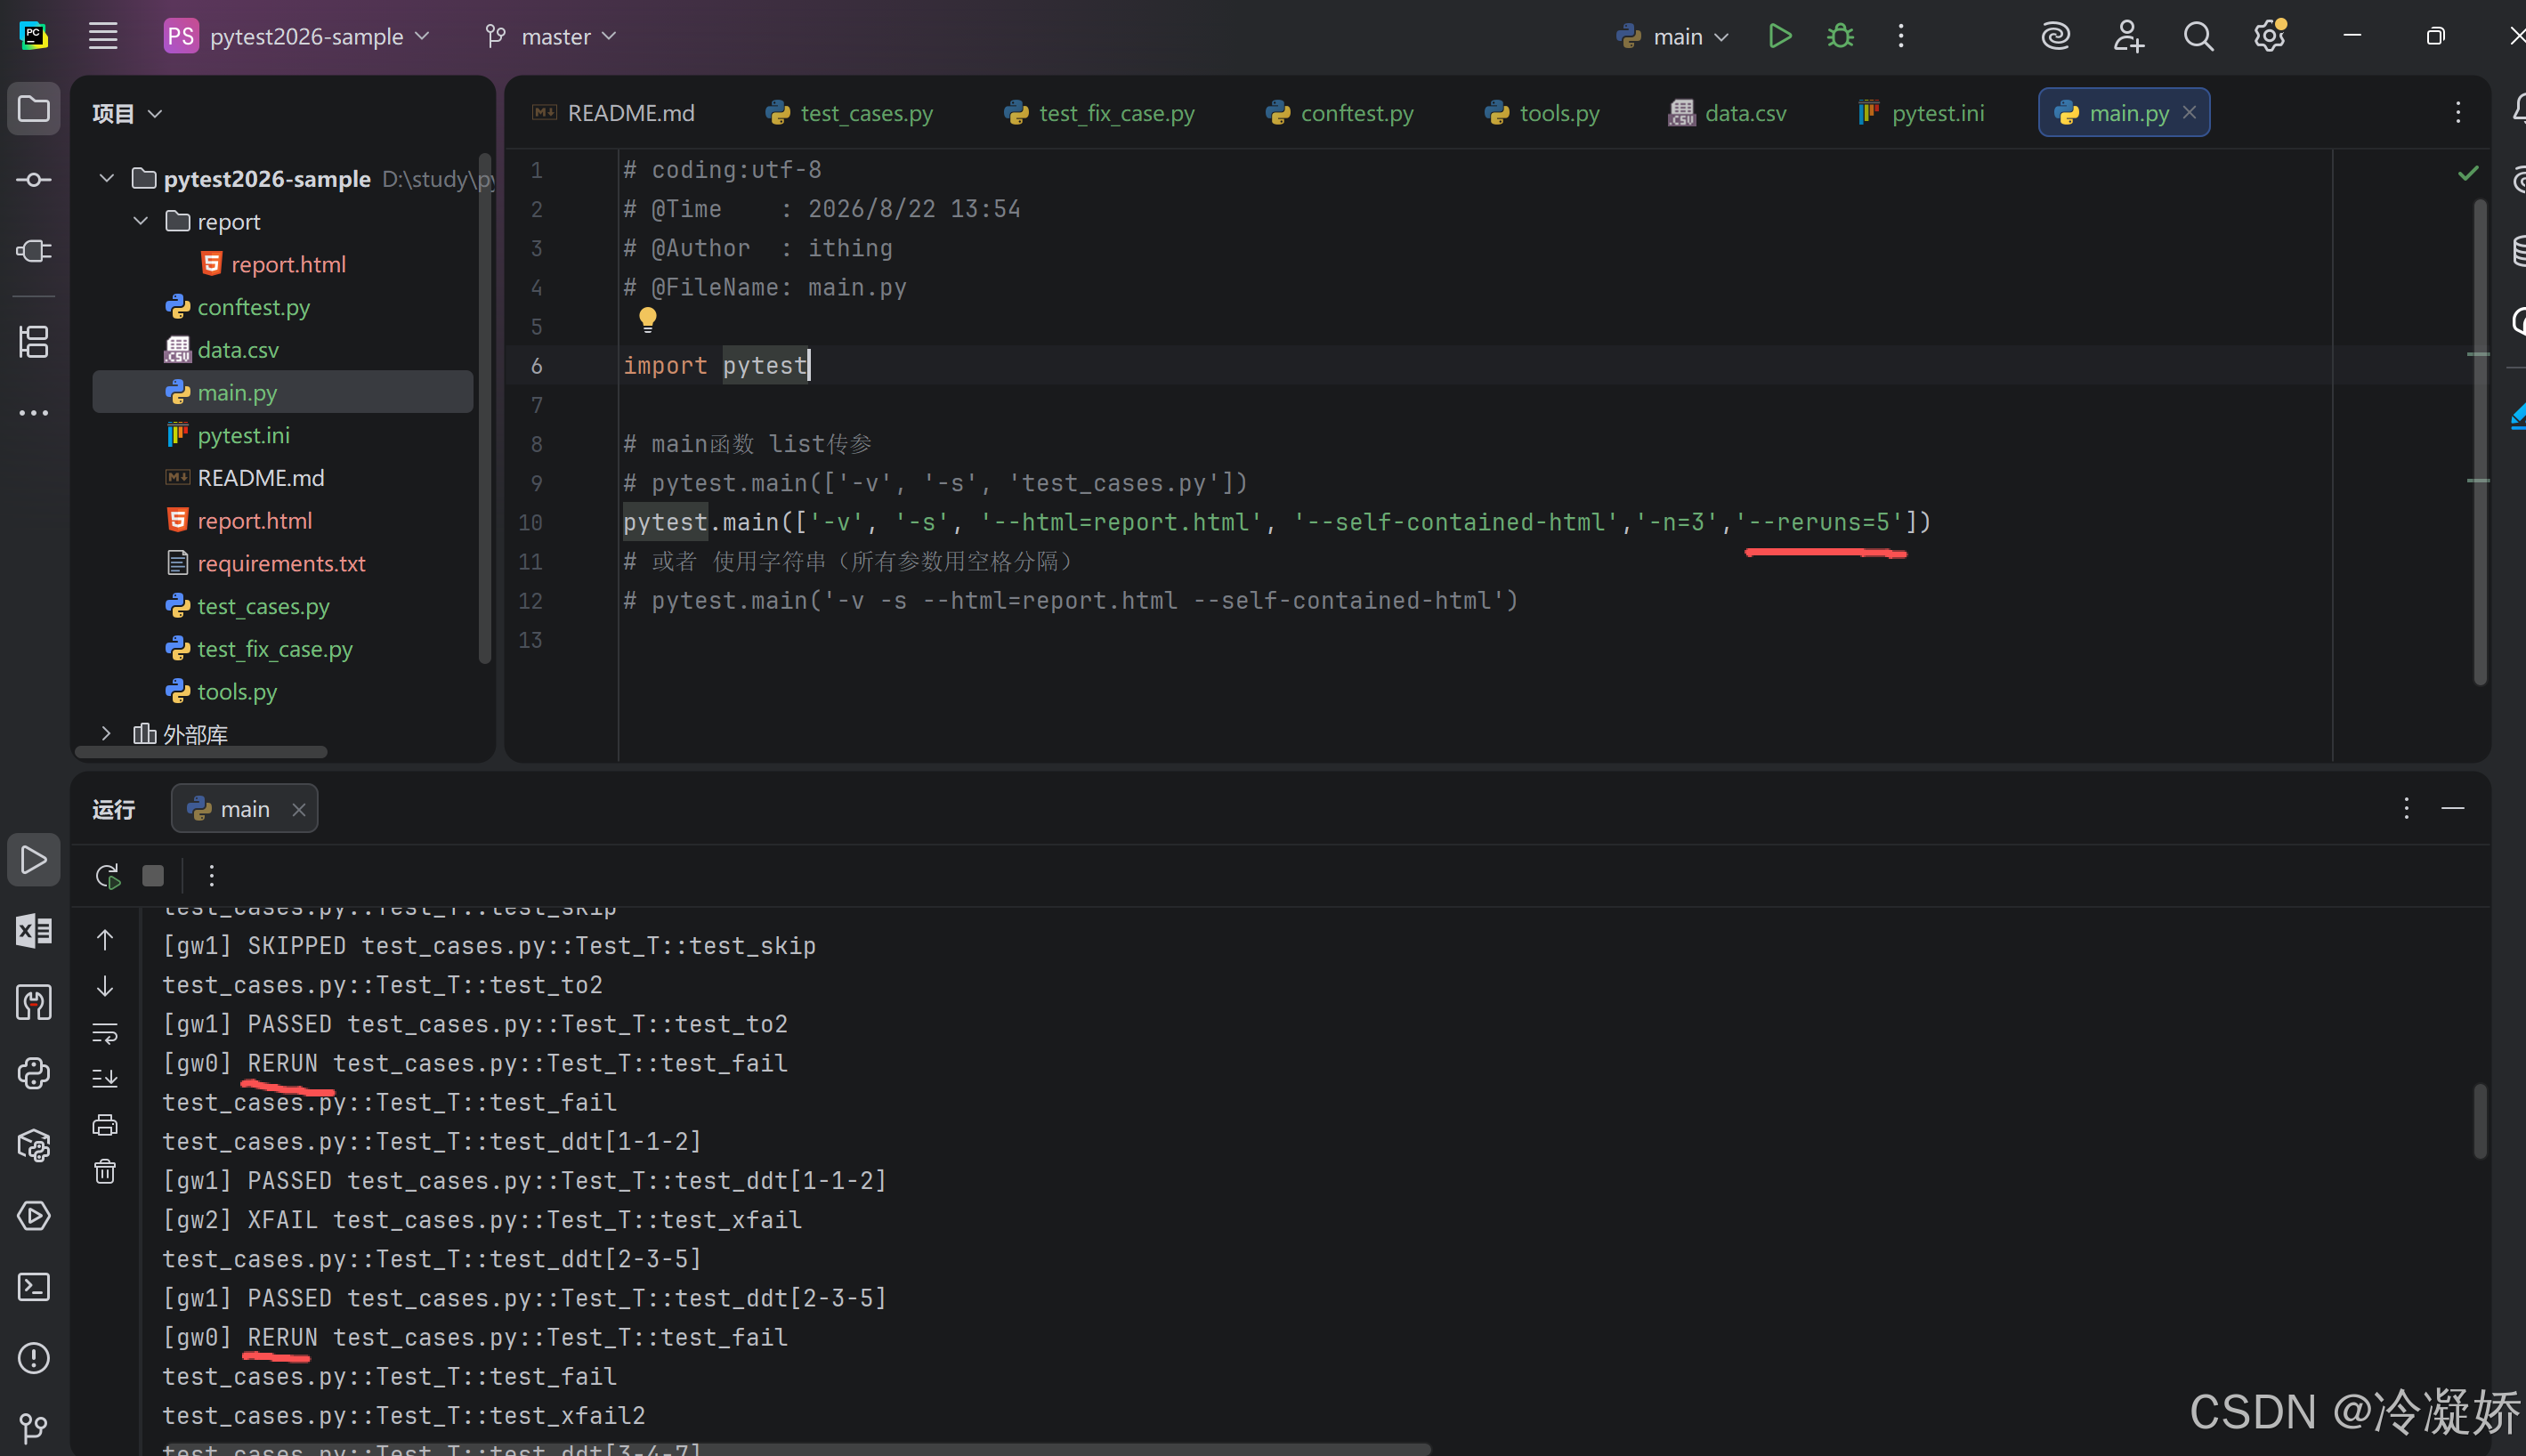2526x1456 pixels.
Task: Switch to test_cases.py editor tab
Action: [x=849, y=113]
